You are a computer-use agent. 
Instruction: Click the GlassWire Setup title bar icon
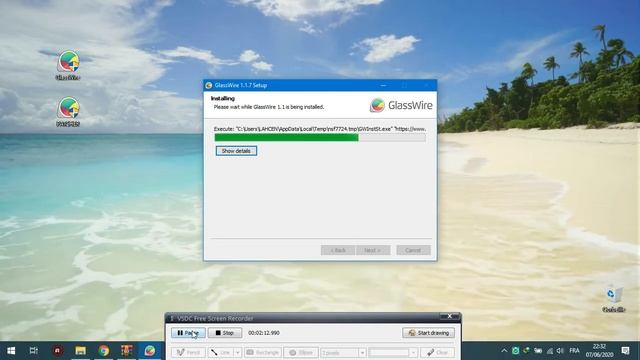tap(209, 85)
